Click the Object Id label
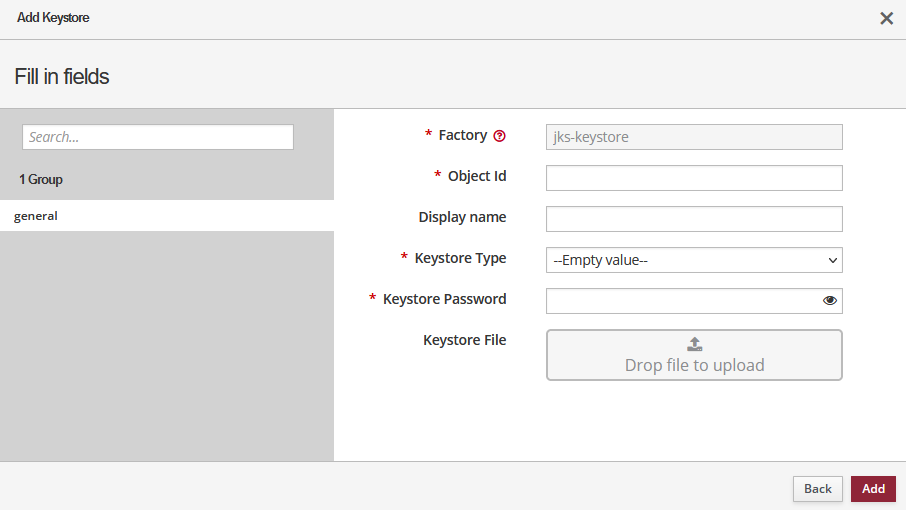The width and height of the screenshot is (906, 510). [477, 176]
